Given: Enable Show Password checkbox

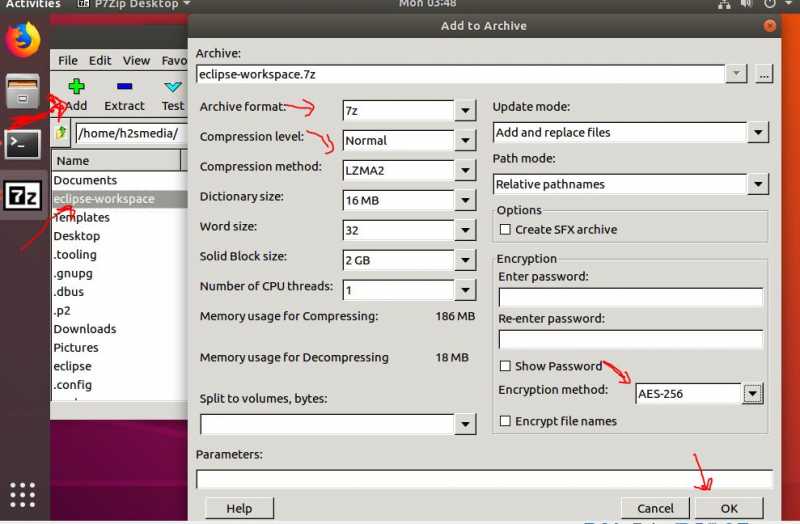Looking at the screenshot, I should (505, 366).
